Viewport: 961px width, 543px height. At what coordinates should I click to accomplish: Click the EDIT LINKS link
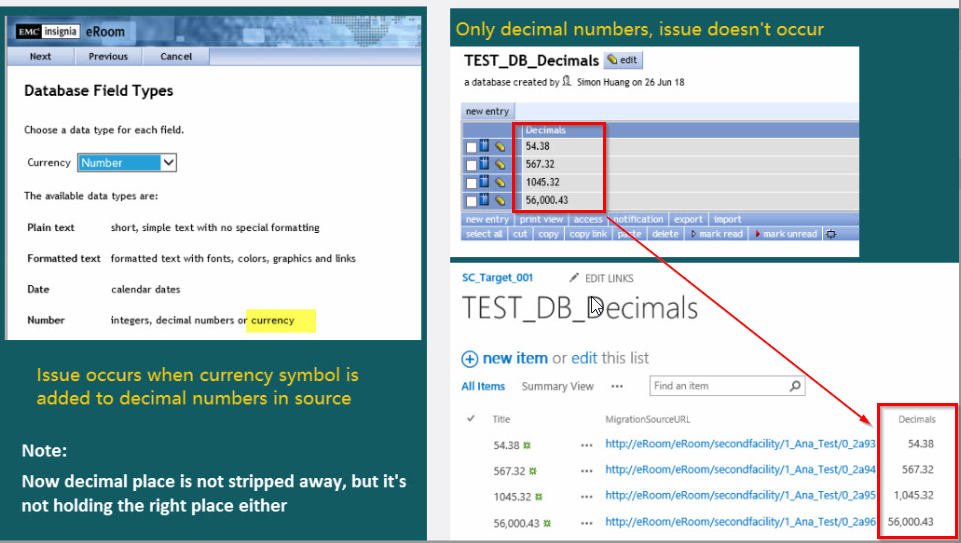coord(609,278)
